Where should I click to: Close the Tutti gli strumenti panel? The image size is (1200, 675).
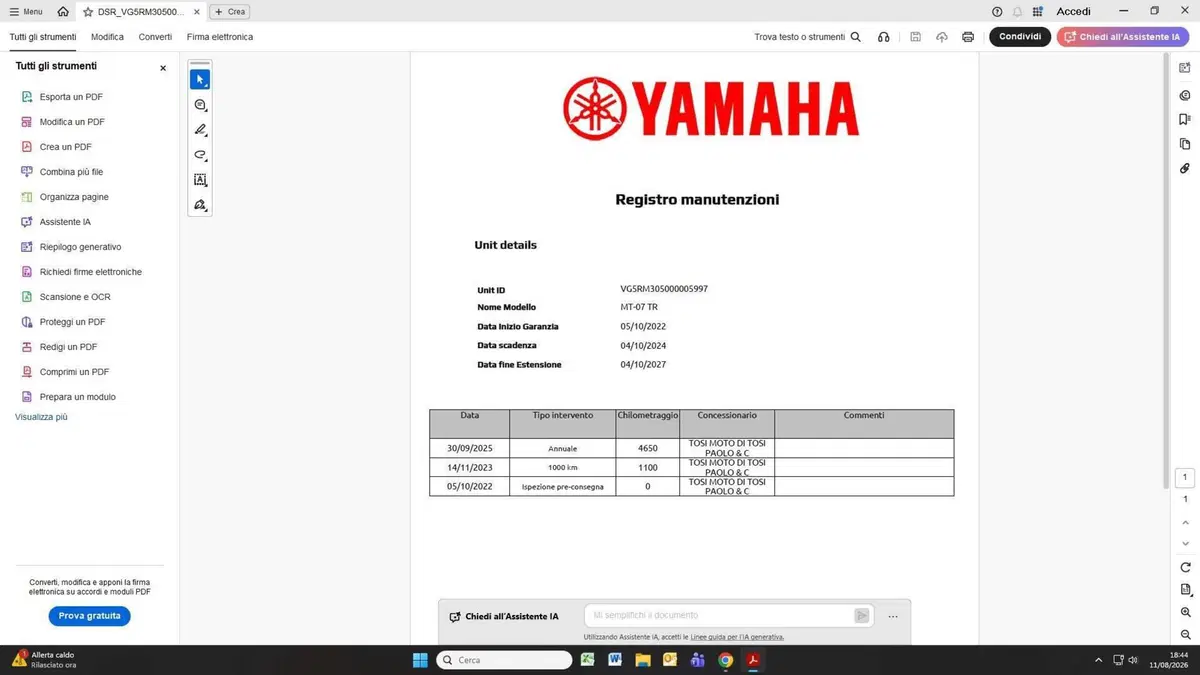[163, 68]
